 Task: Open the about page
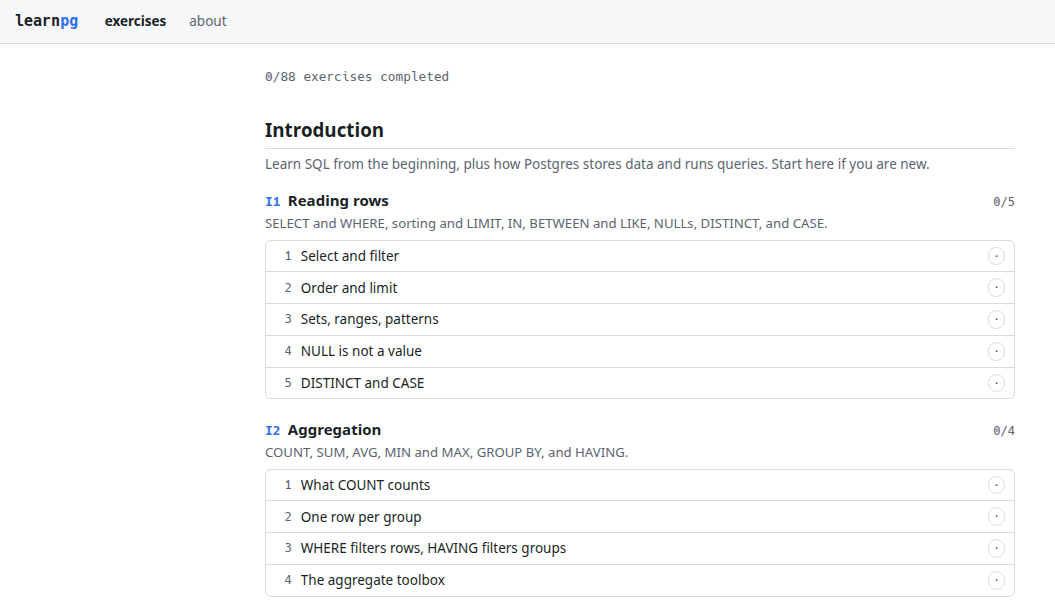(x=208, y=21)
